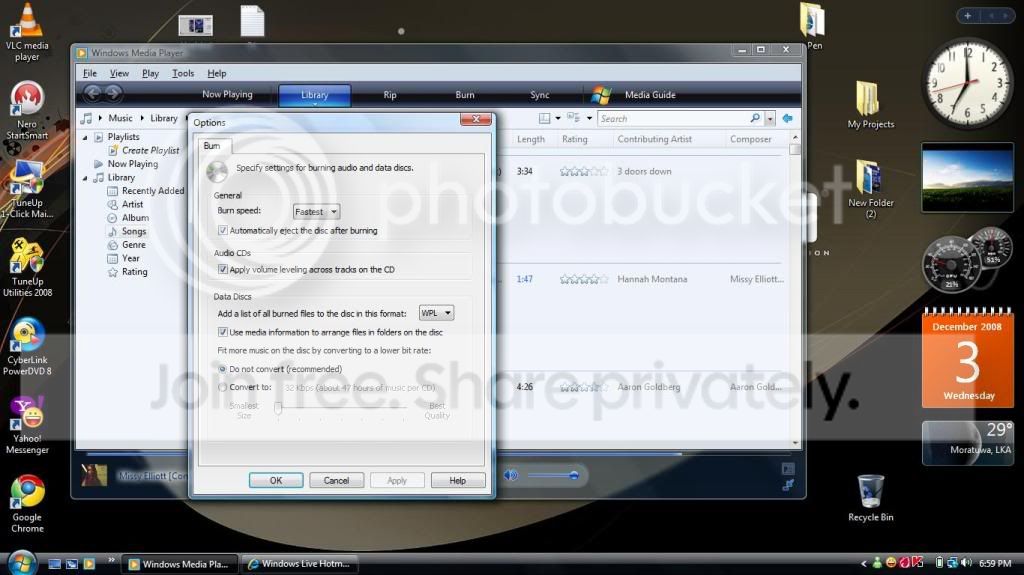Select Recently Added in Library tree
The height and width of the screenshot is (575, 1024).
coord(146,191)
